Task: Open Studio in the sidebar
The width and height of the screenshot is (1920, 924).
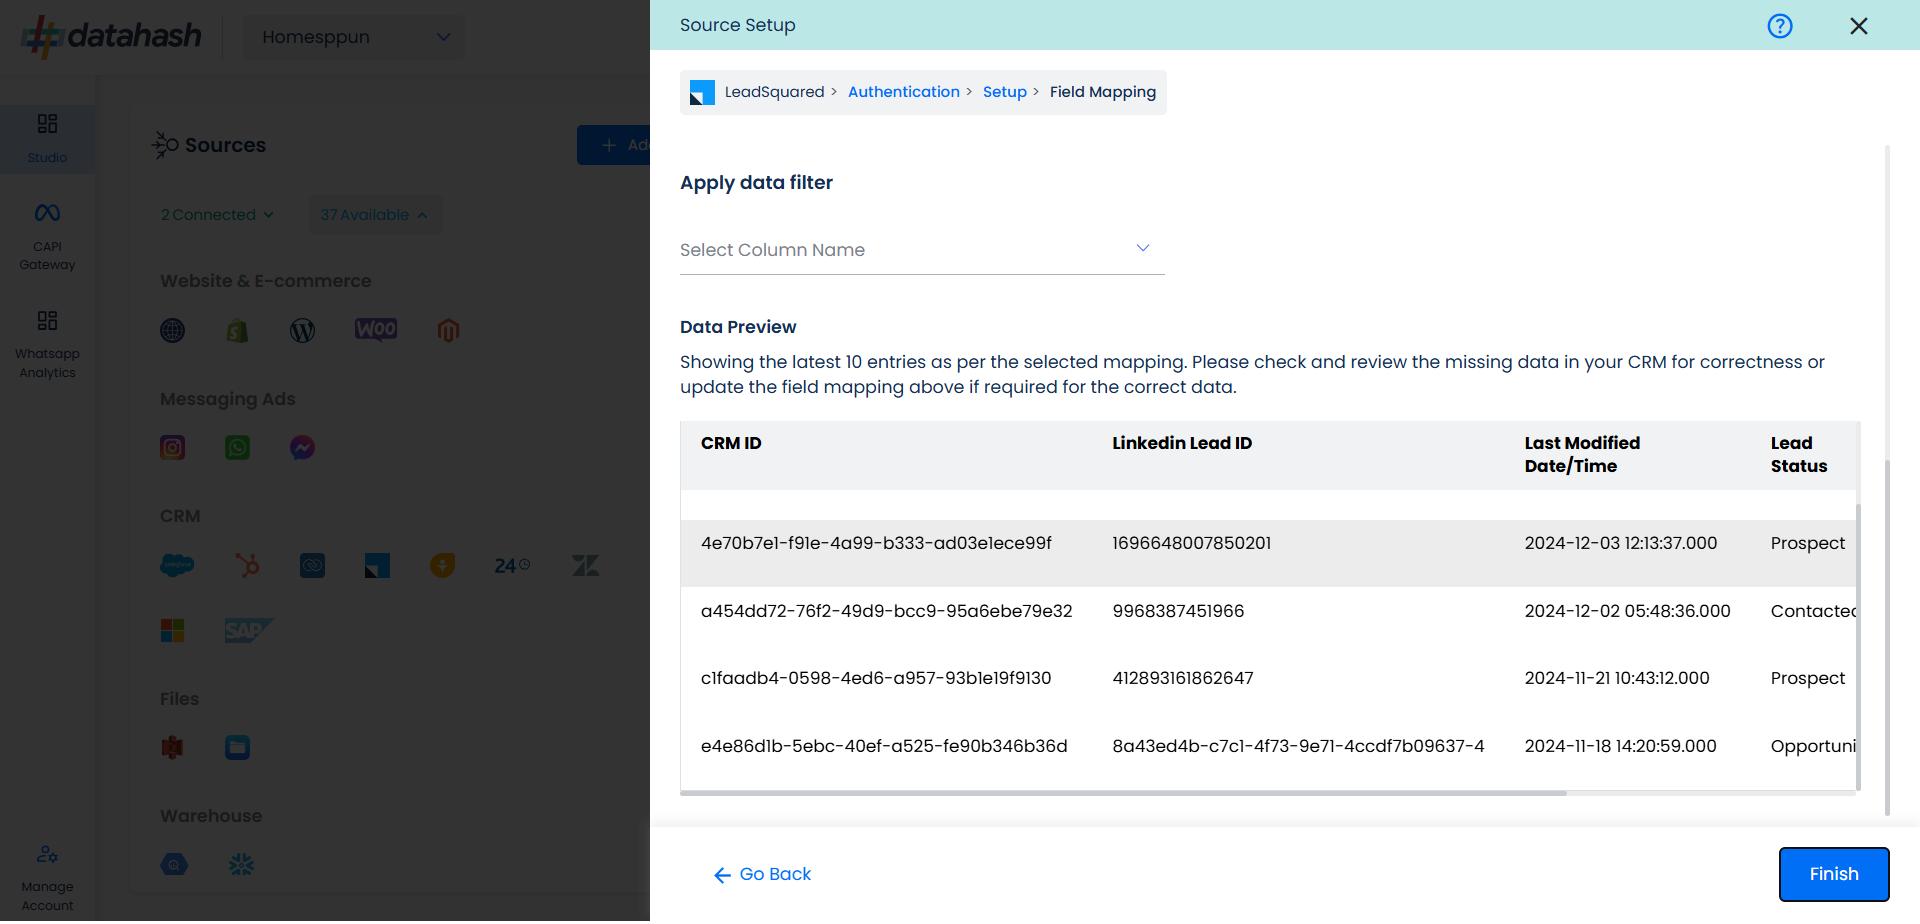Action: (x=47, y=139)
